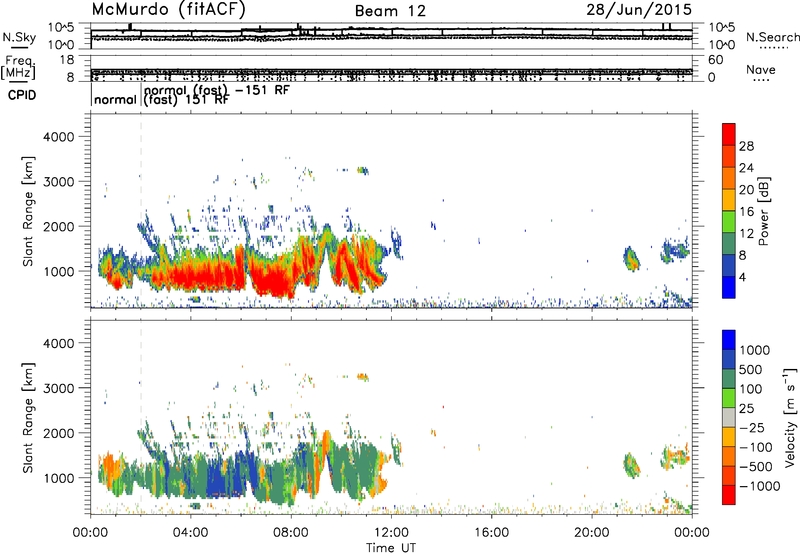Click the '500' tick on Velocity colorbar
Viewport: 800px width, 554px height.
(752, 369)
